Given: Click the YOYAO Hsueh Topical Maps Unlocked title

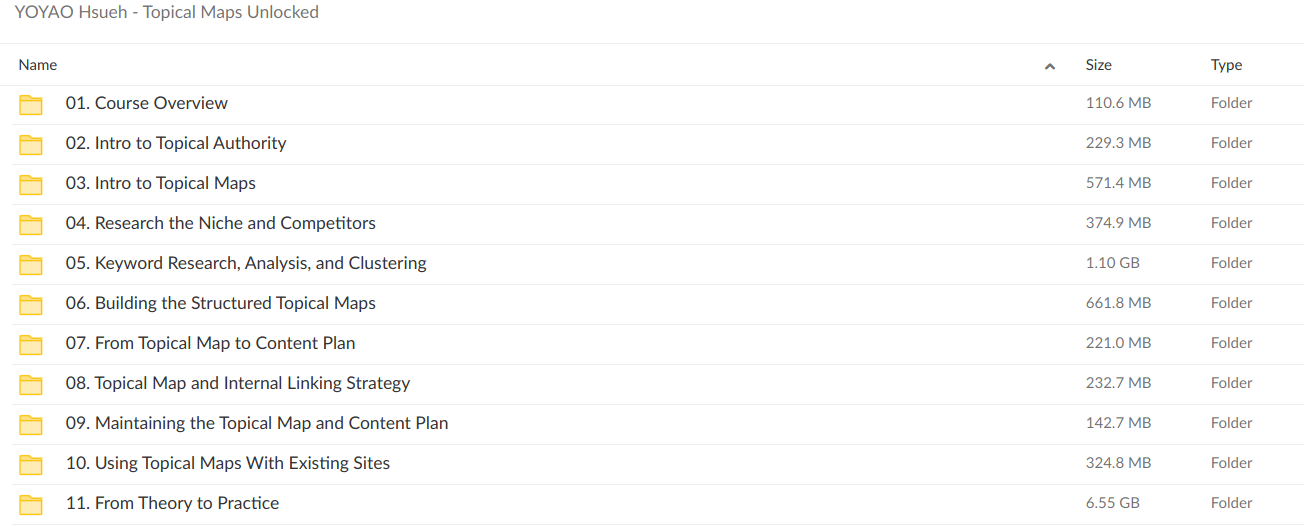Looking at the screenshot, I should click(167, 13).
